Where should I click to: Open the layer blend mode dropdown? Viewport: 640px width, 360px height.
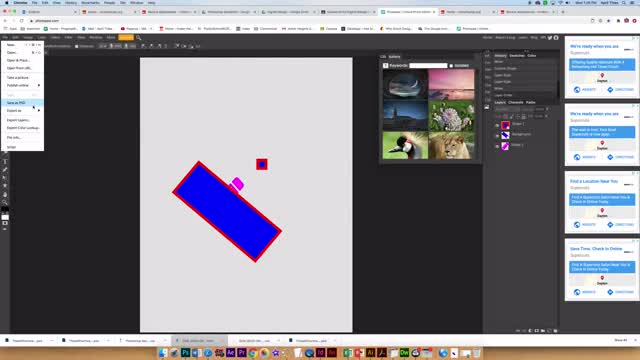507,109
